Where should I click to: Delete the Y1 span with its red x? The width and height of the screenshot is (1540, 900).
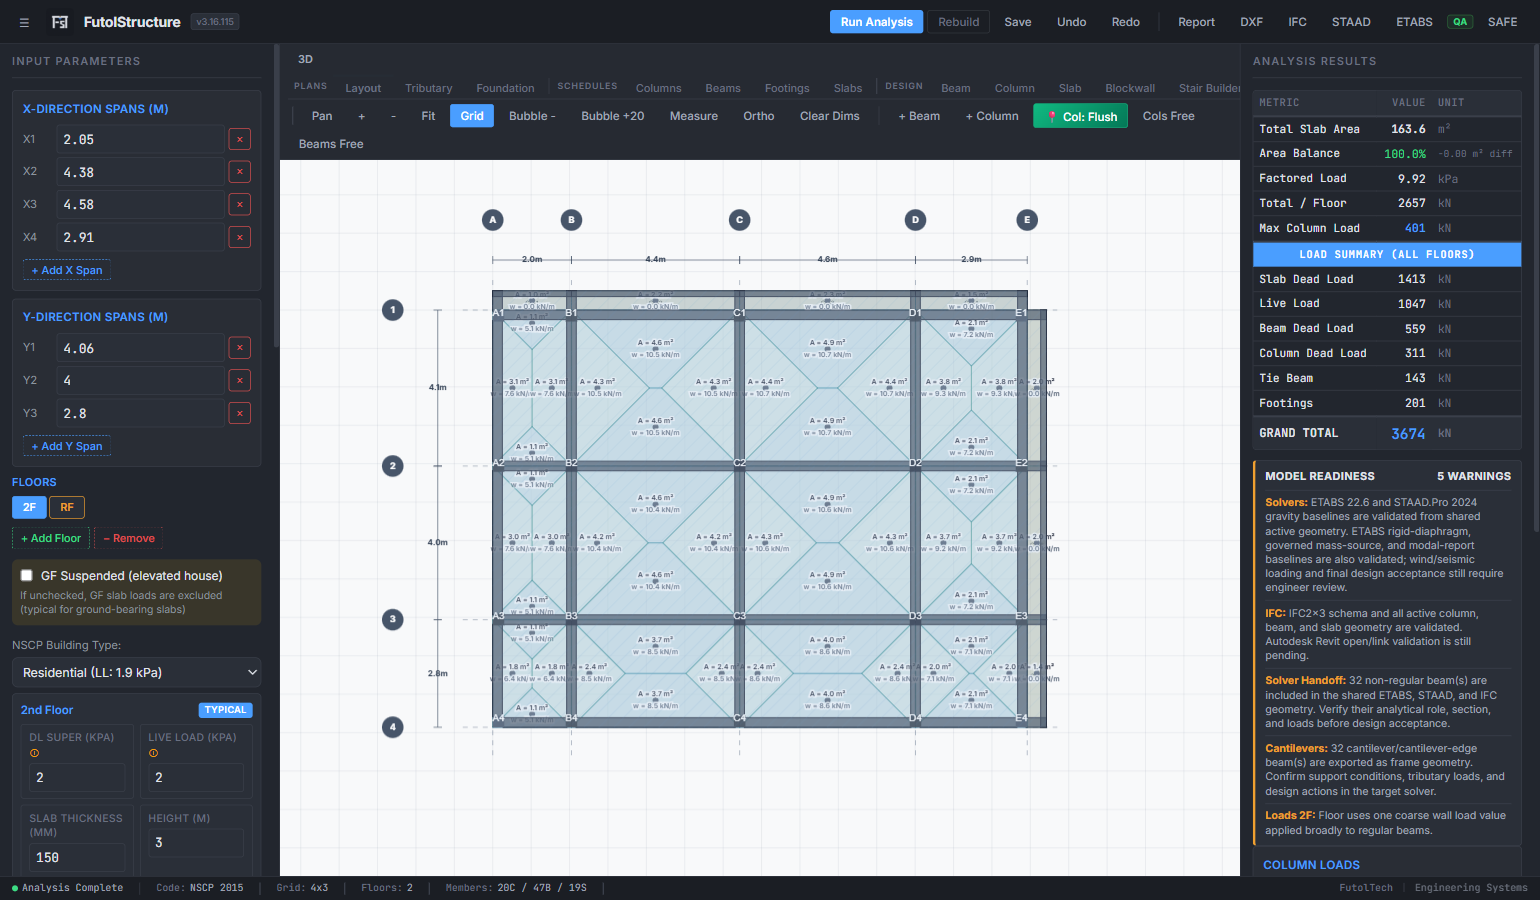240,348
